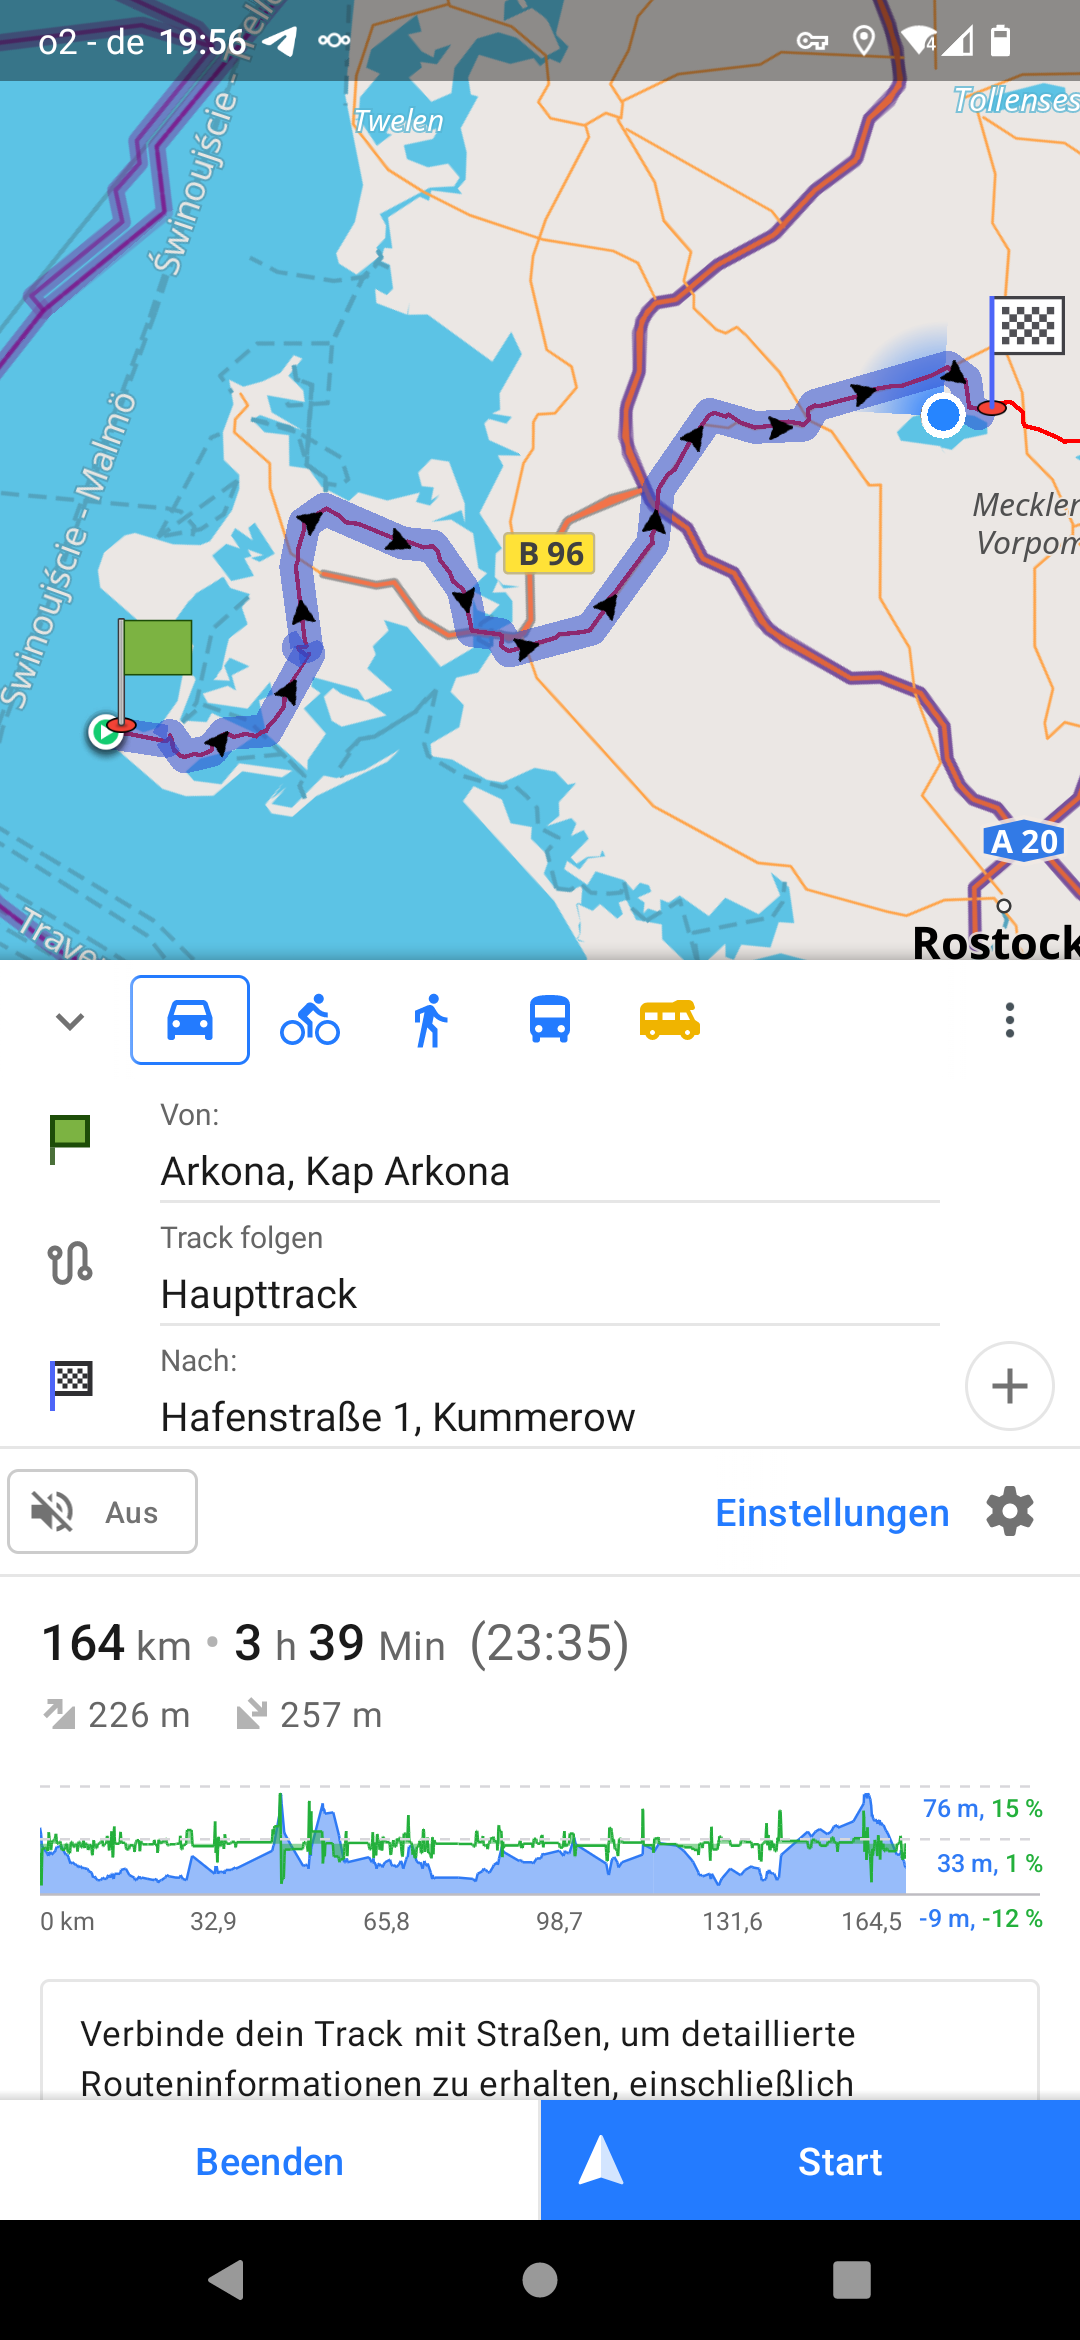Toggle the voice guidance 'Aus' mute button
This screenshot has width=1080, height=2340.
coord(103,1511)
